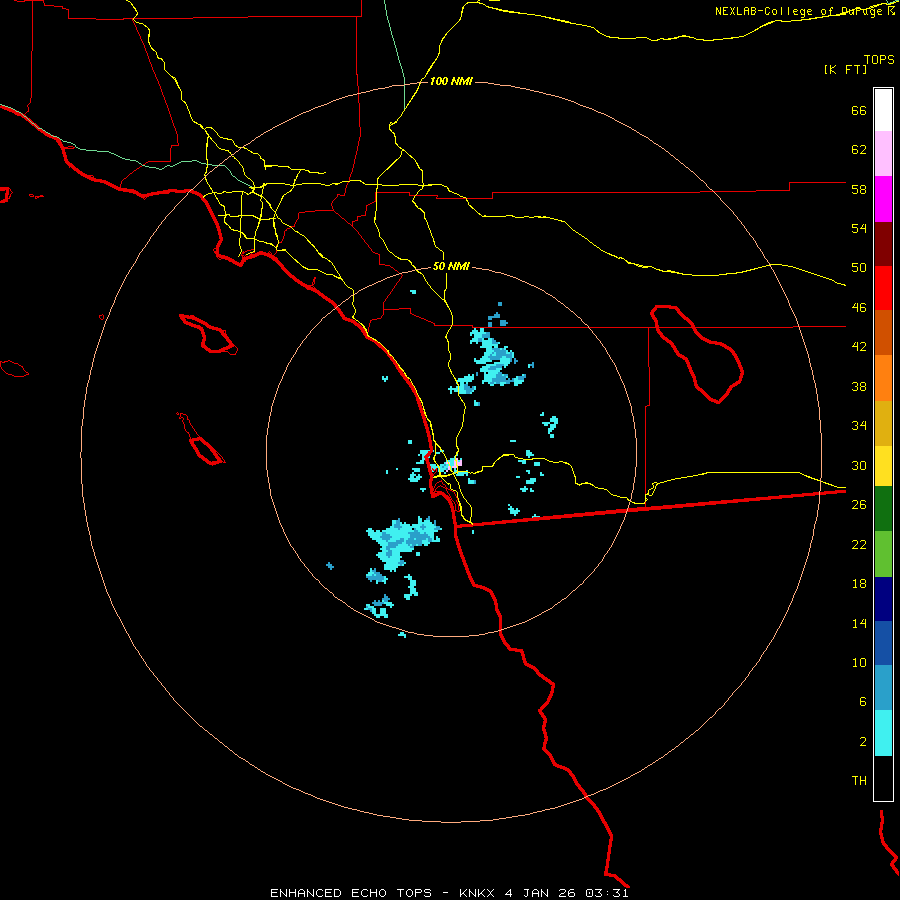This screenshot has width=900, height=900.
Task: Click the TH threshold label
Action: click(x=859, y=780)
